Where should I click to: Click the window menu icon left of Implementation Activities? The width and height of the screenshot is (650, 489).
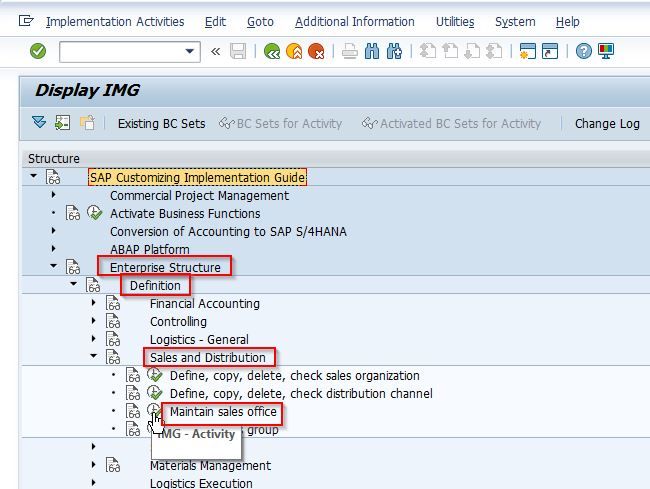(x=26, y=21)
